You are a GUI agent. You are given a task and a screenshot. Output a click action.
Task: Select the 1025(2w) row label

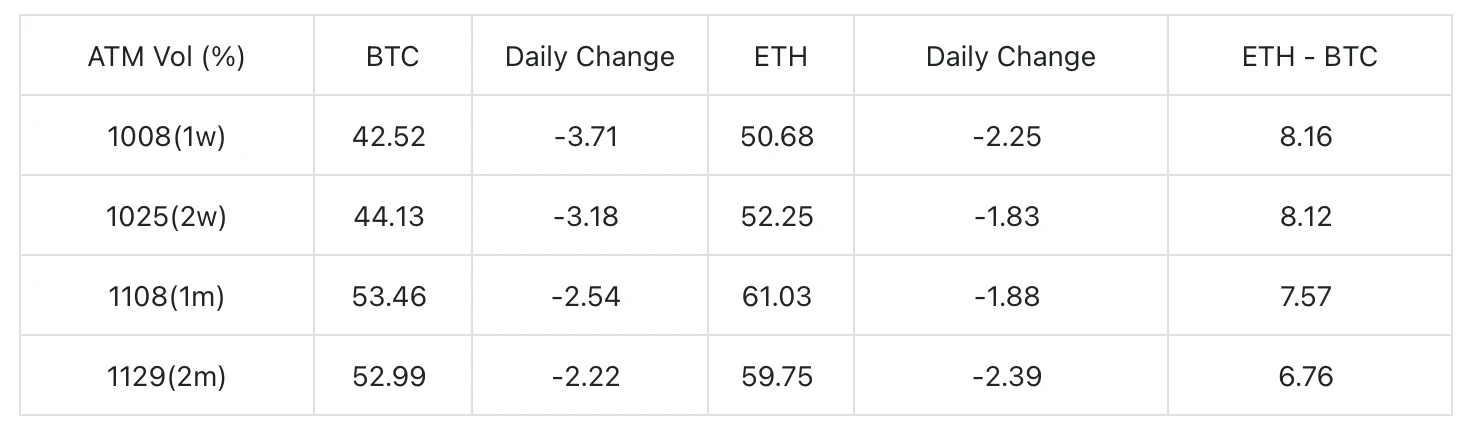166,216
